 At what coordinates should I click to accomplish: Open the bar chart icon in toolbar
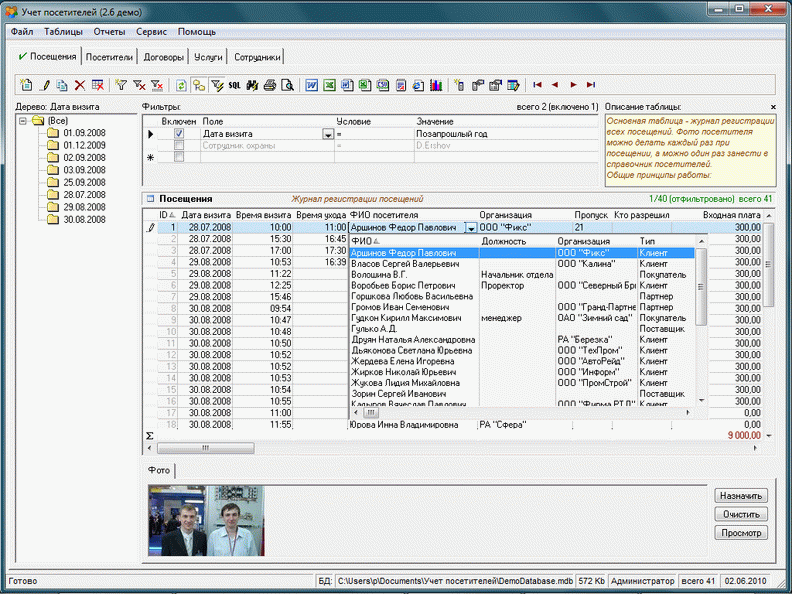pyautogui.click(x=436, y=86)
